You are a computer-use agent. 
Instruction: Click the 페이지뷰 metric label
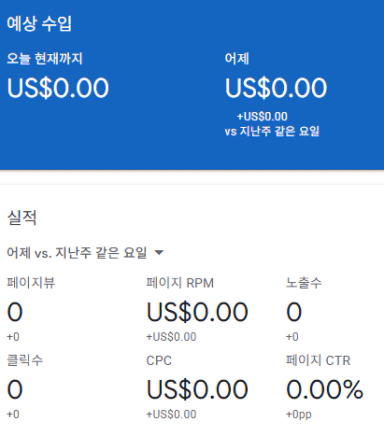(31, 283)
